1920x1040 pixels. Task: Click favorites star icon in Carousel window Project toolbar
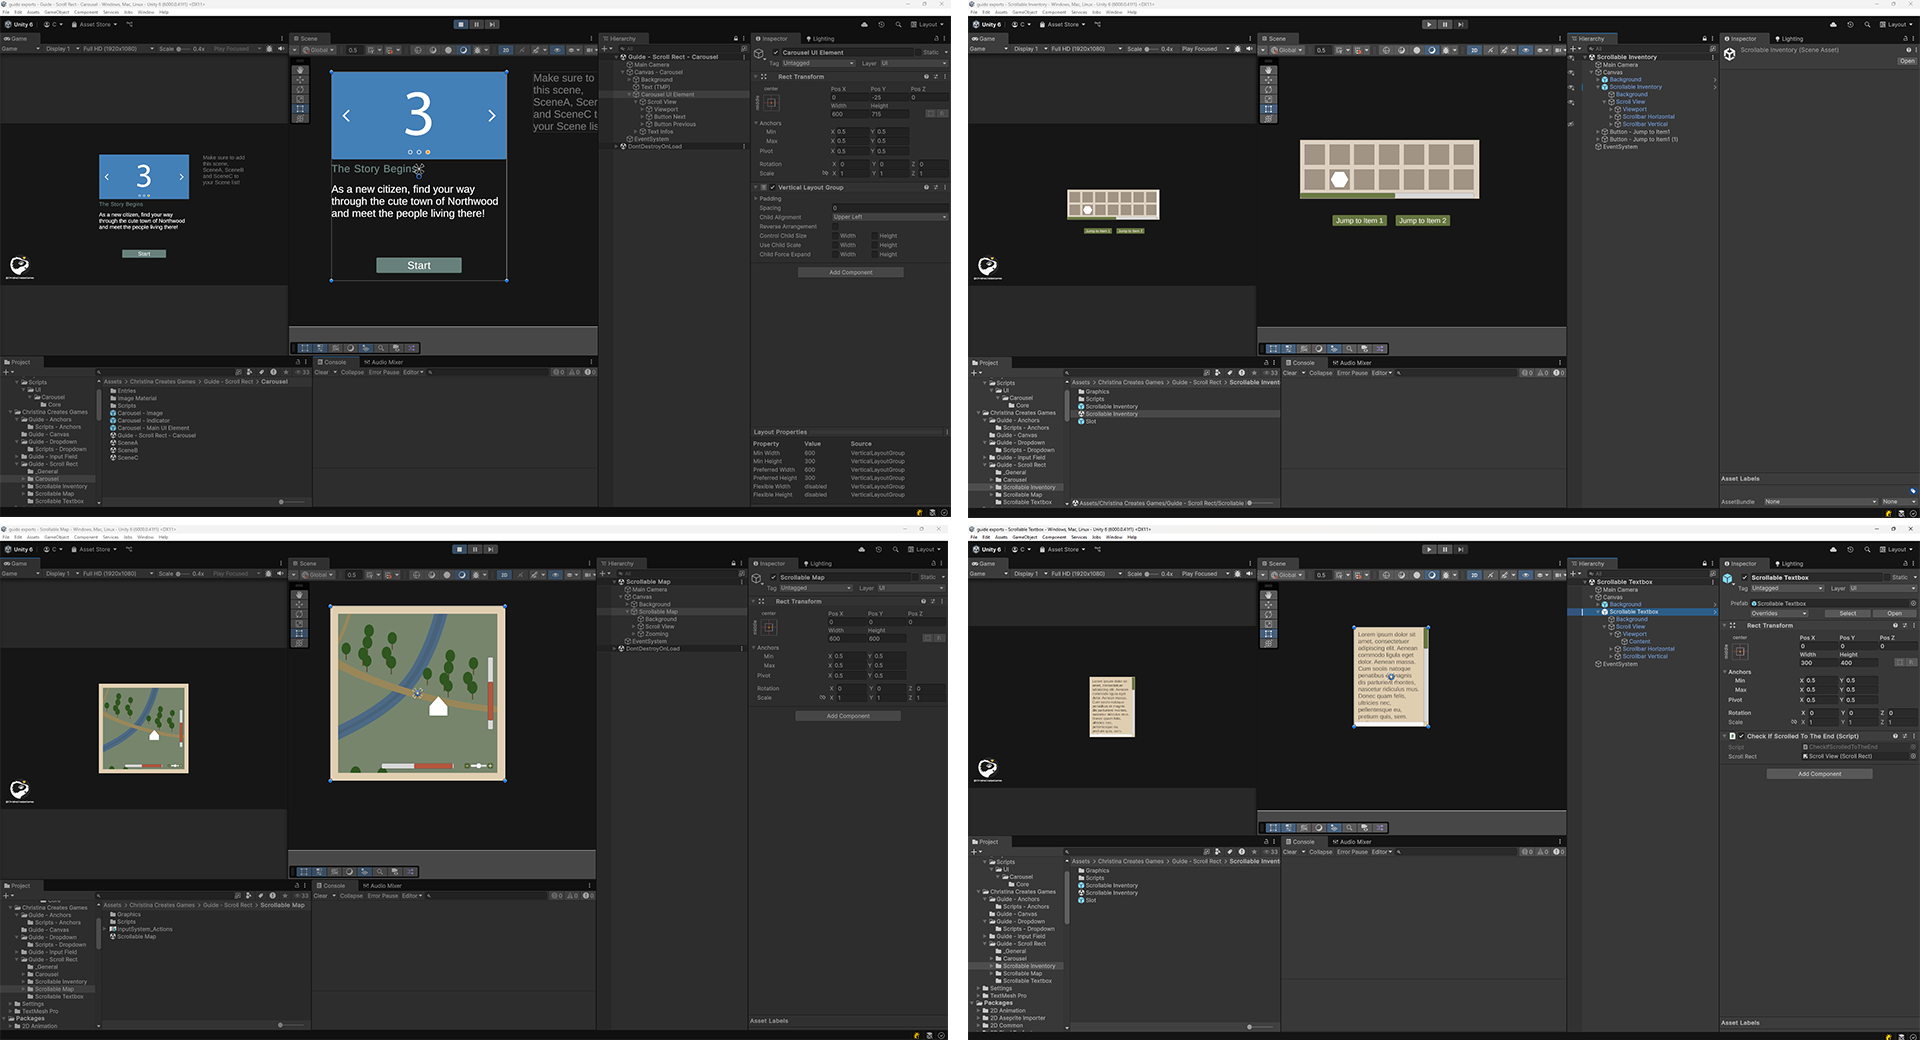click(284, 372)
